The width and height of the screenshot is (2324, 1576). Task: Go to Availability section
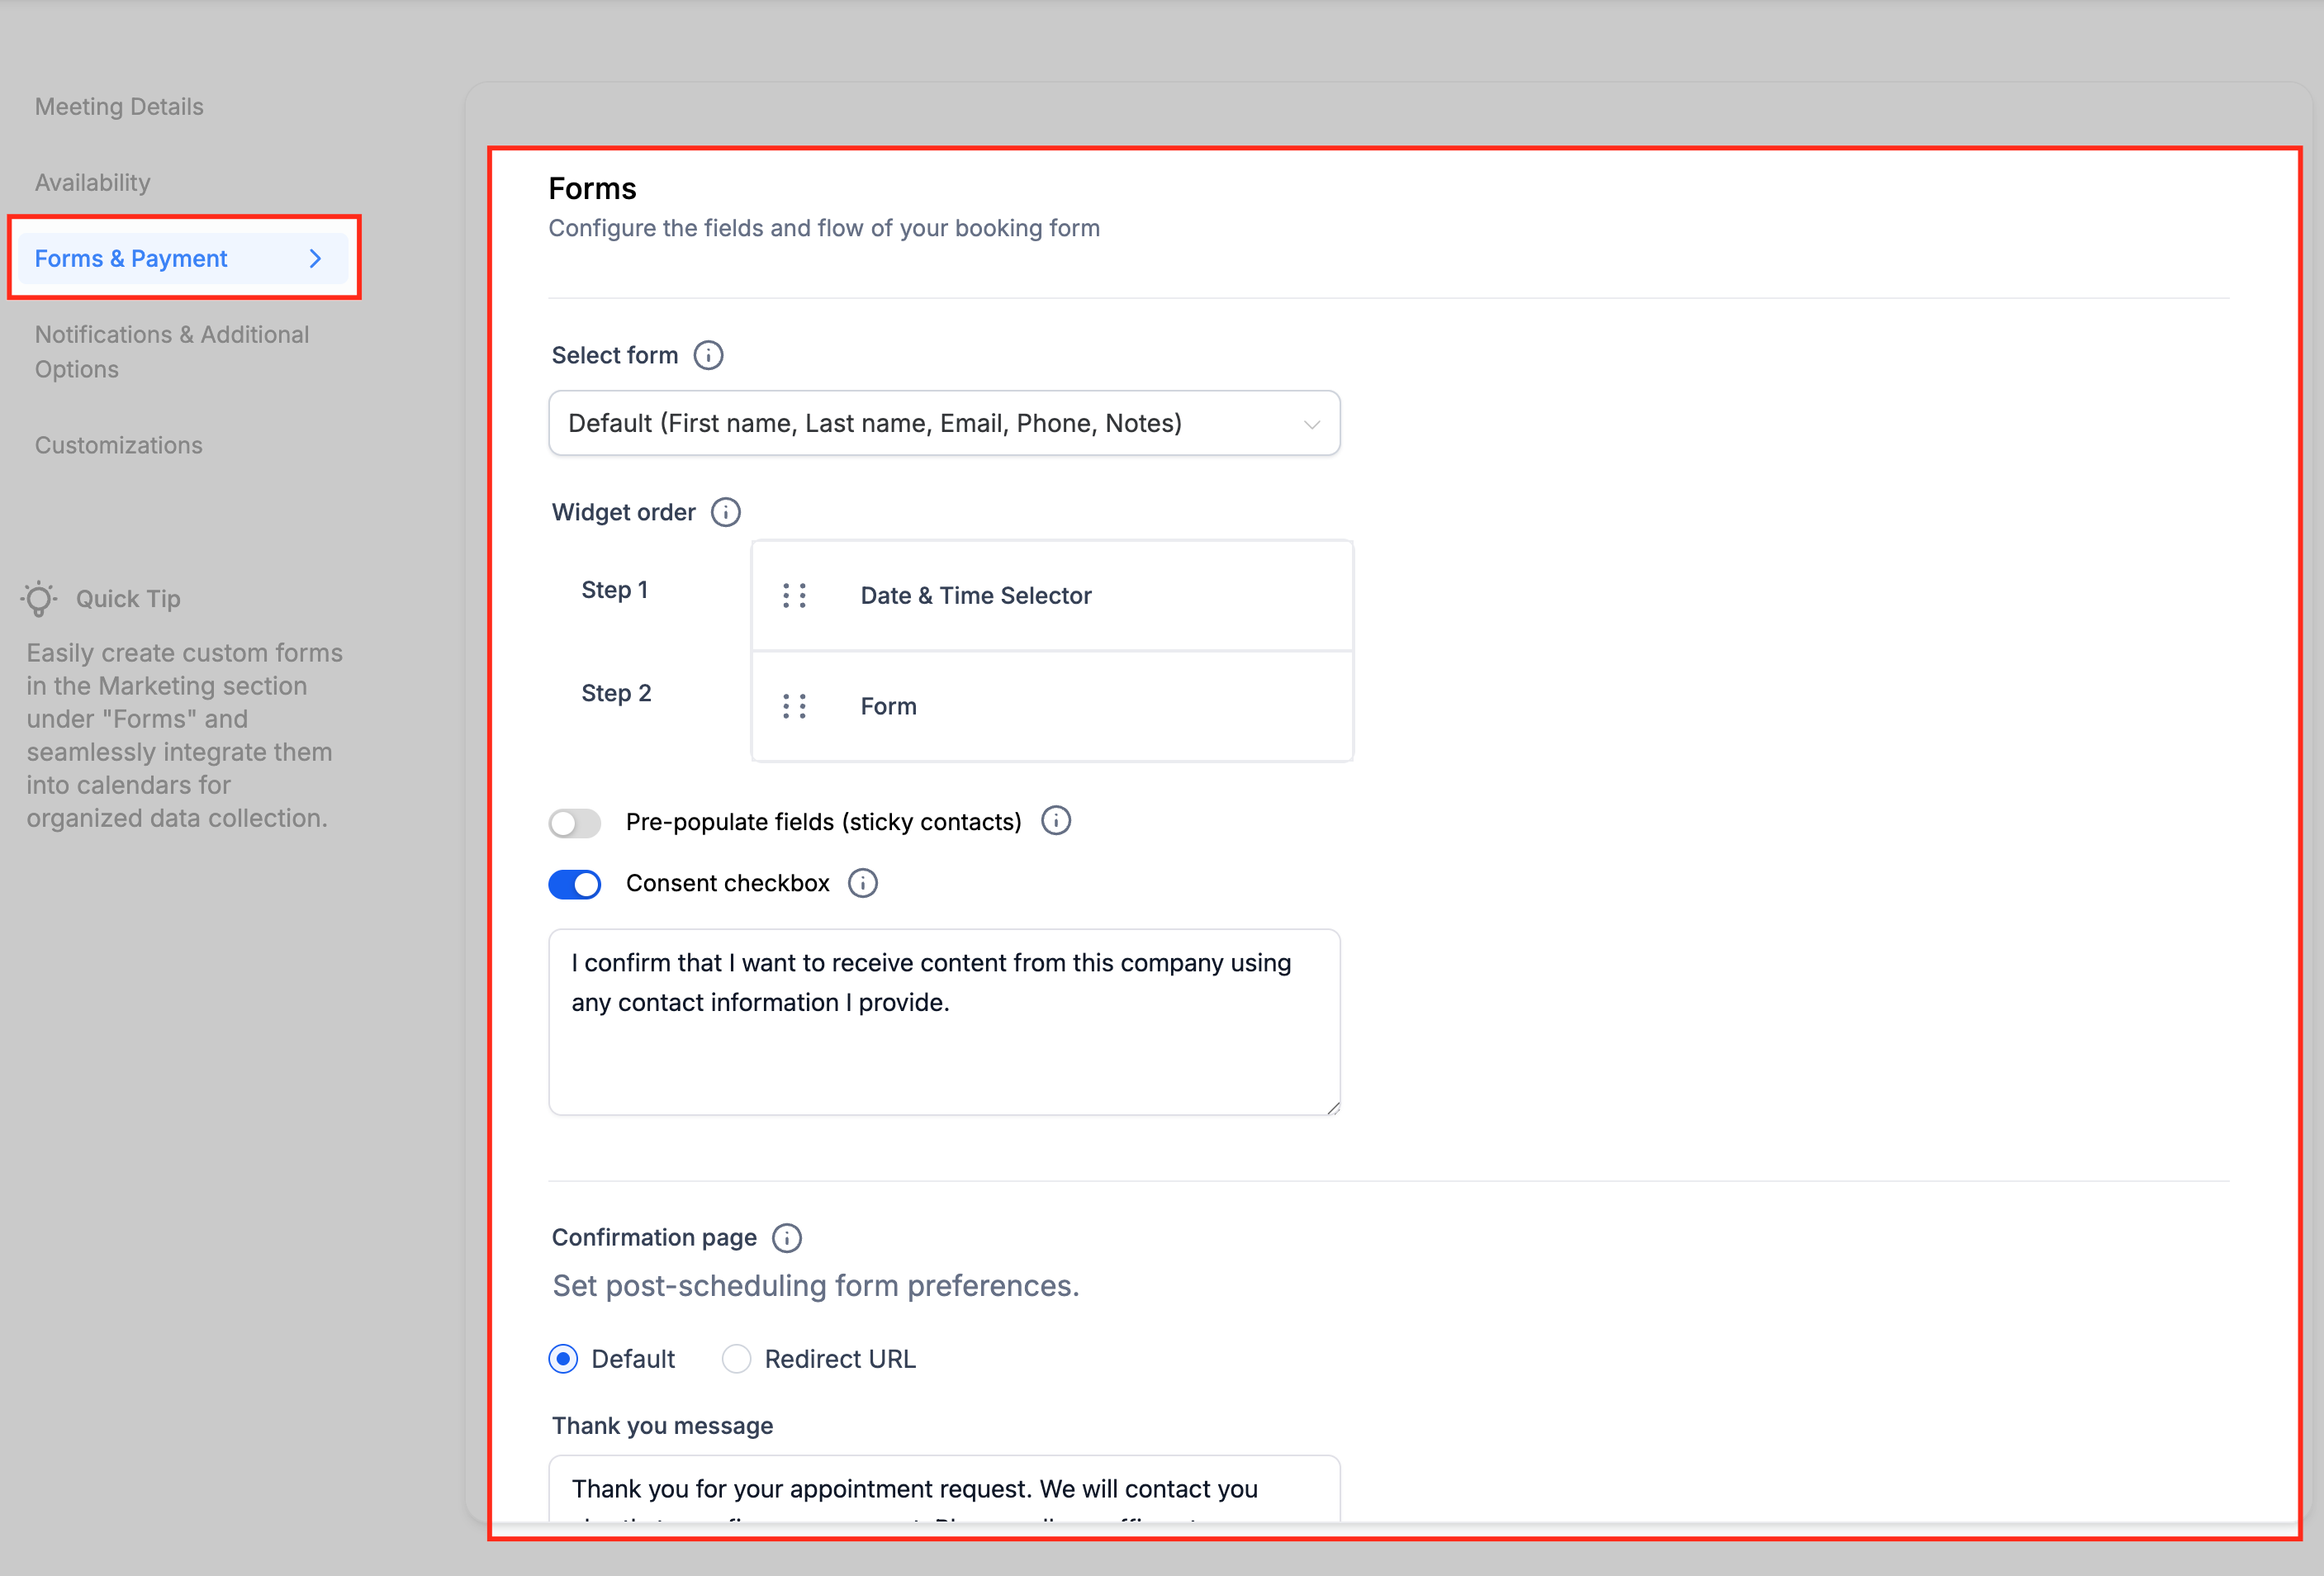[x=93, y=183]
